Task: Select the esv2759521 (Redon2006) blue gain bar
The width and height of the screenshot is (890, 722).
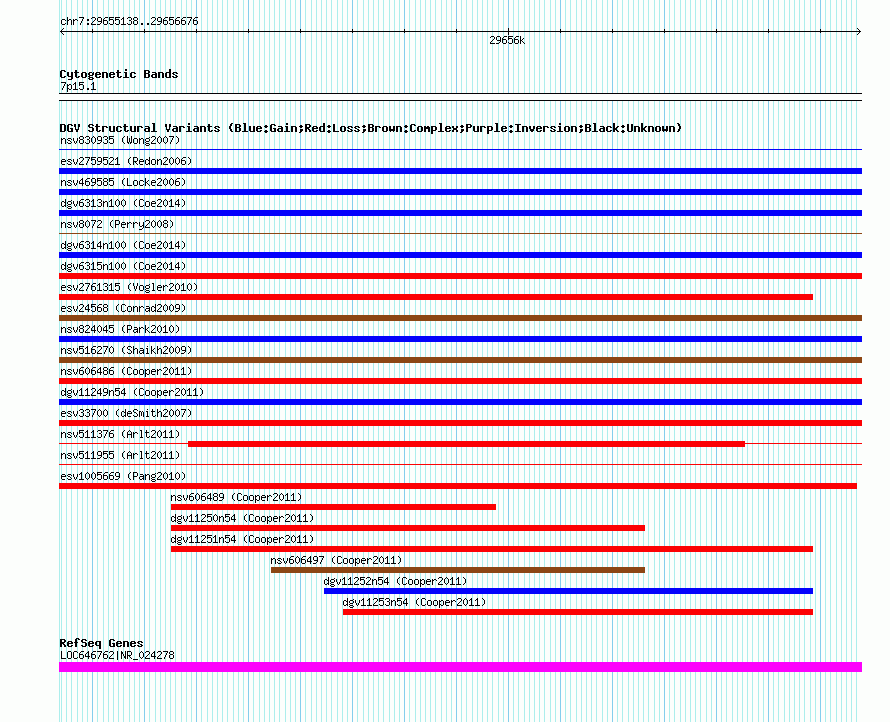Action: 460,171
